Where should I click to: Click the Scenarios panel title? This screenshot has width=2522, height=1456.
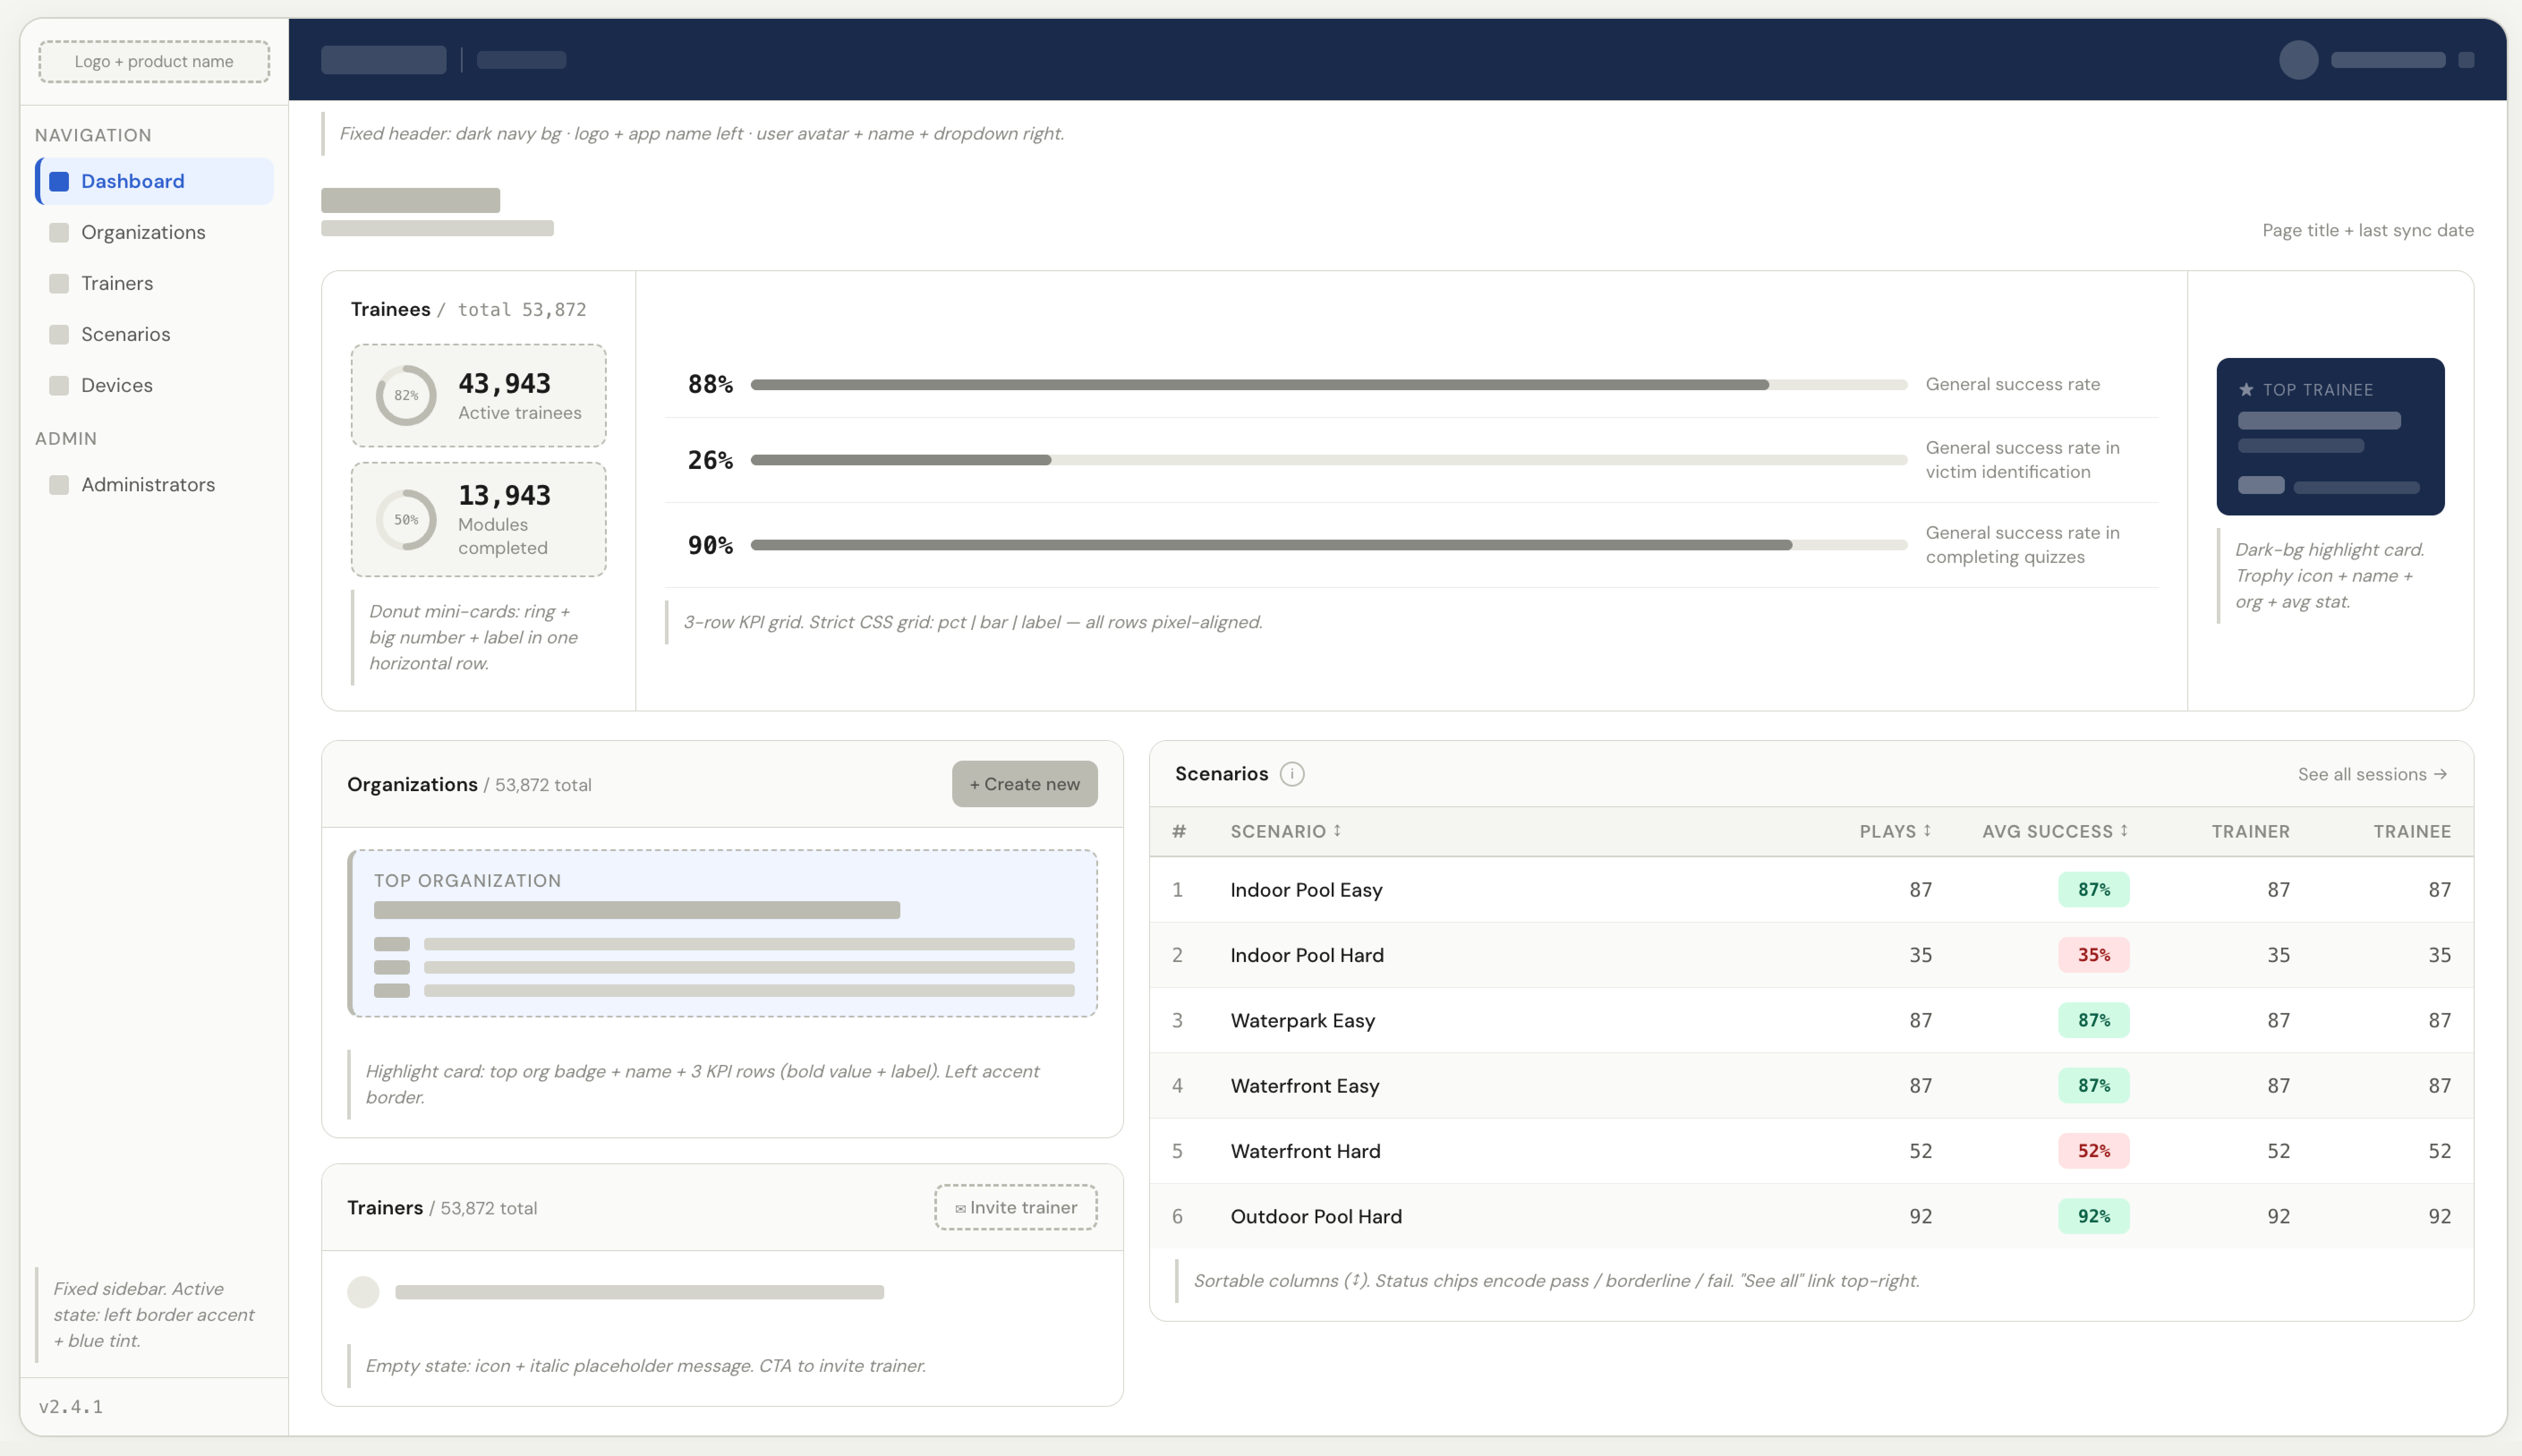(1221, 774)
